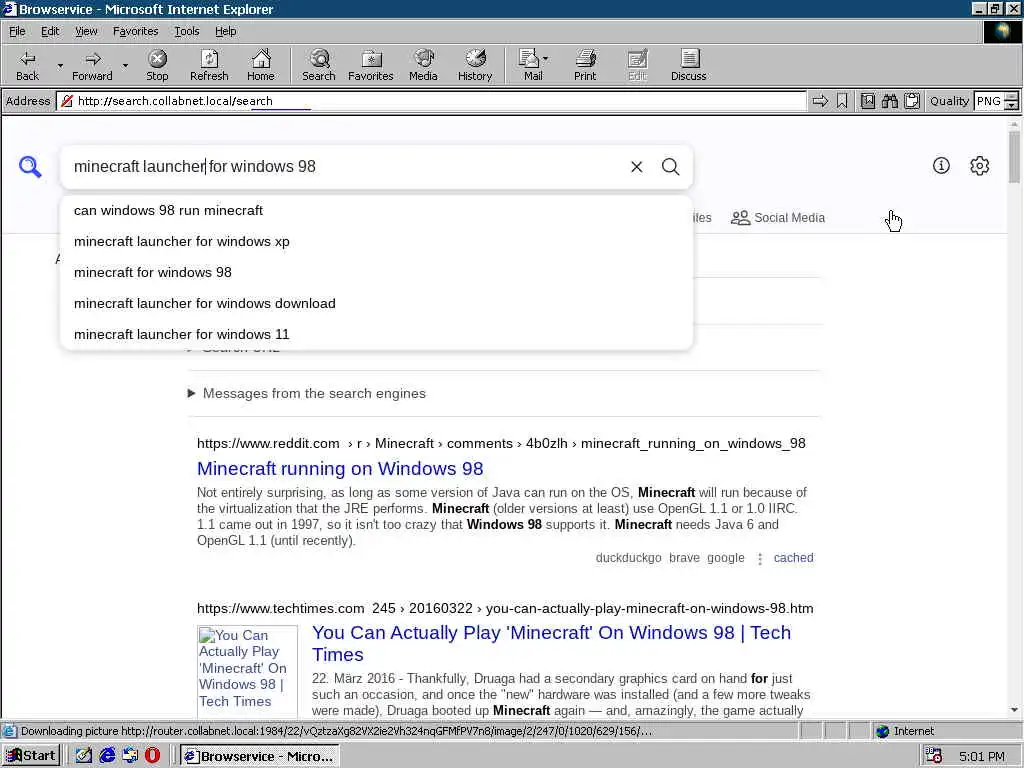Open the Discuss toolbar button

coord(688,65)
